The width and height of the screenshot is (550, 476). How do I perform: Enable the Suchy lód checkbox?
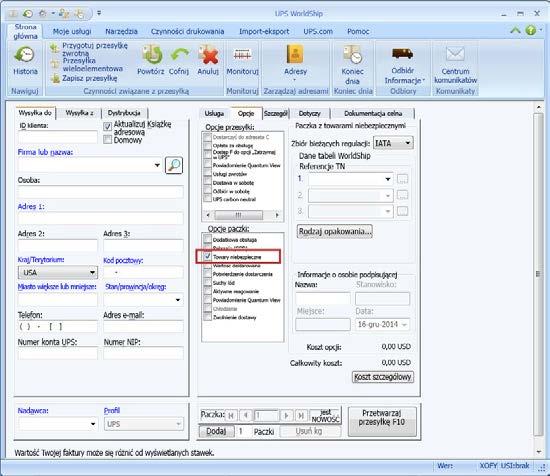coord(207,282)
